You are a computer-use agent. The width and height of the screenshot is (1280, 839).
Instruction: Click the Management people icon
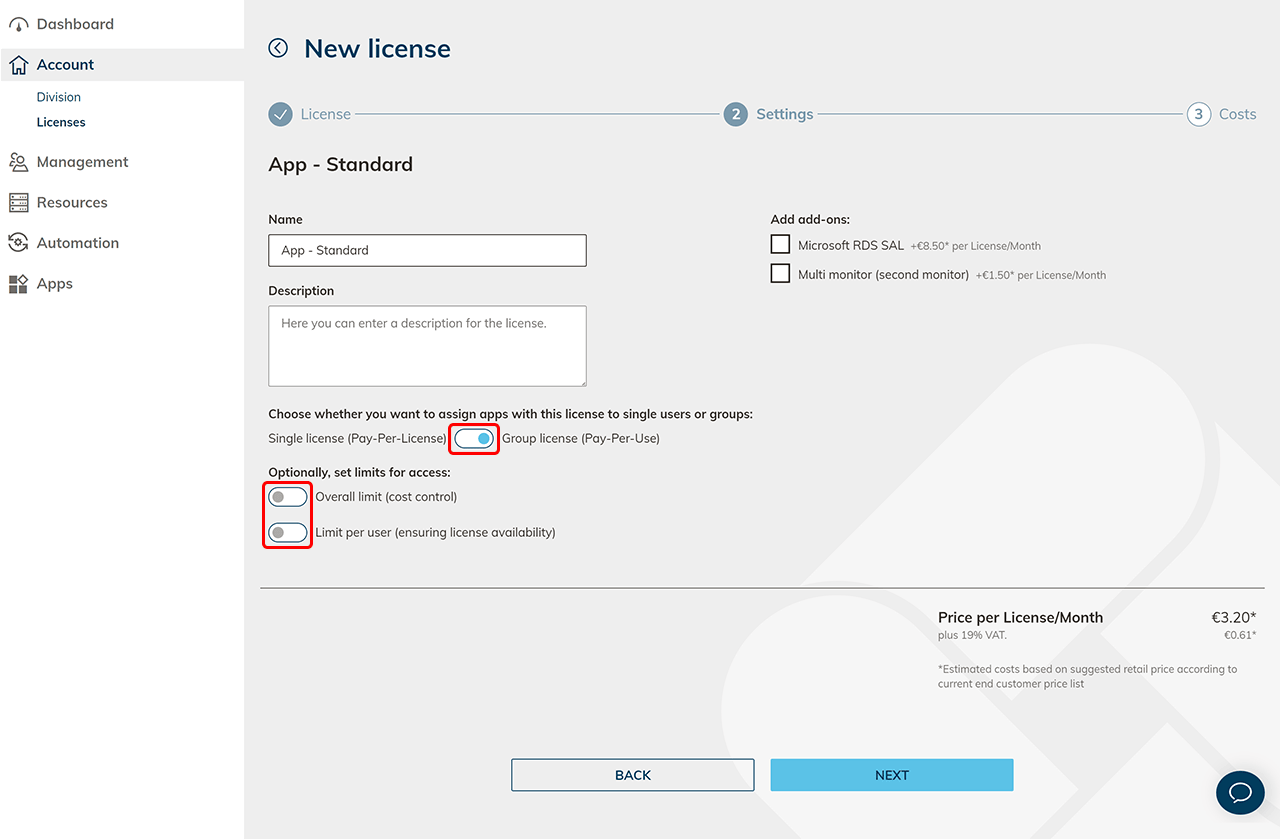pos(18,162)
